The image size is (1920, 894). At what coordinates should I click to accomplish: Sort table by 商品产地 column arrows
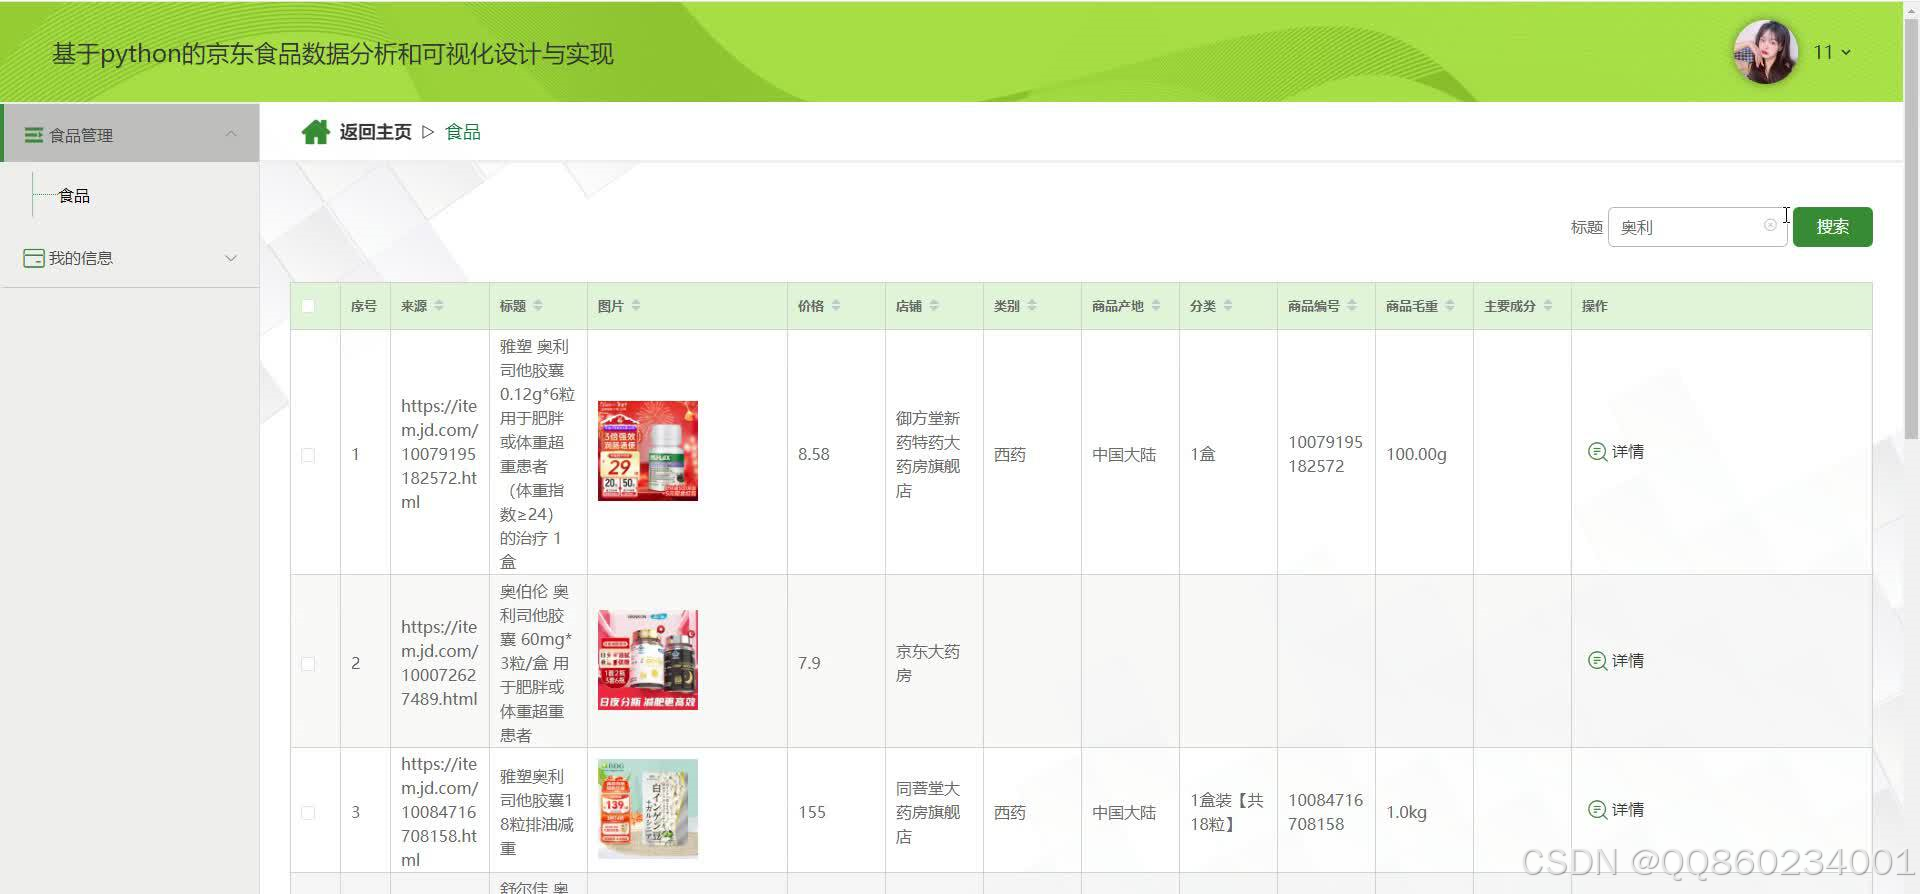(x=1156, y=305)
